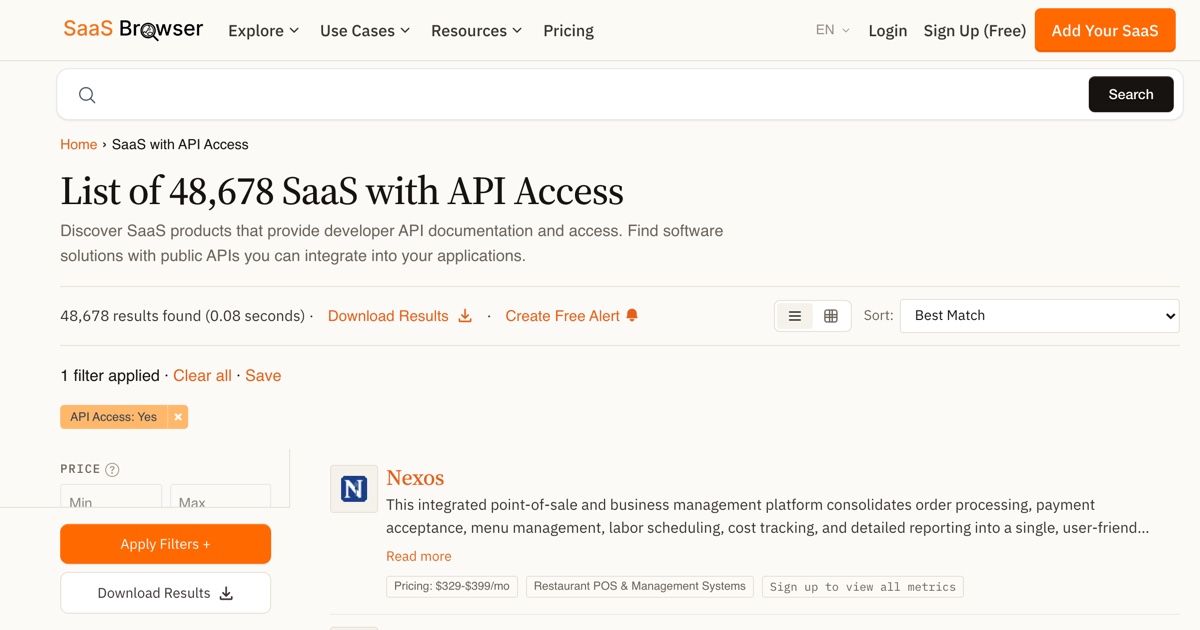Viewport: 1200px width, 630px height.
Task: Expand the Explore menu
Action: pyautogui.click(x=264, y=31)
